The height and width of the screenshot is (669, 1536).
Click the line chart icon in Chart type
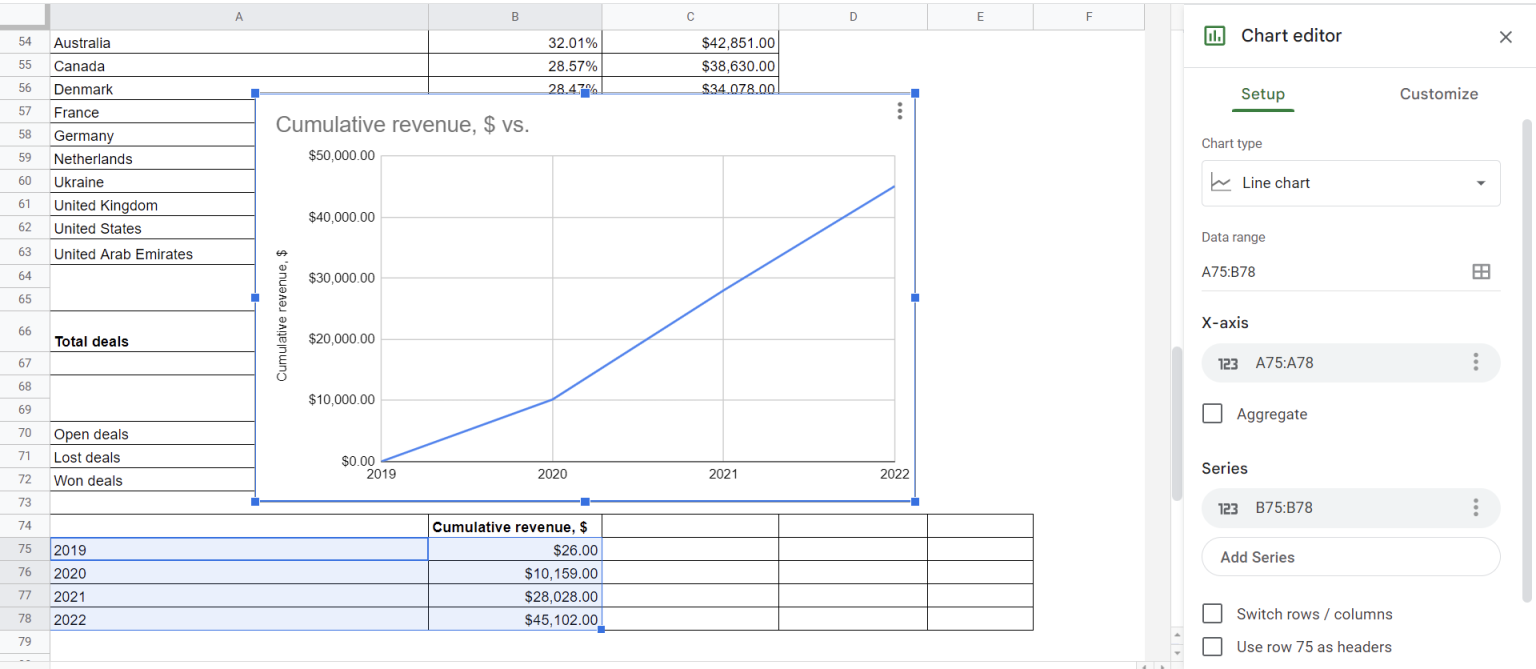point(1221,182)
